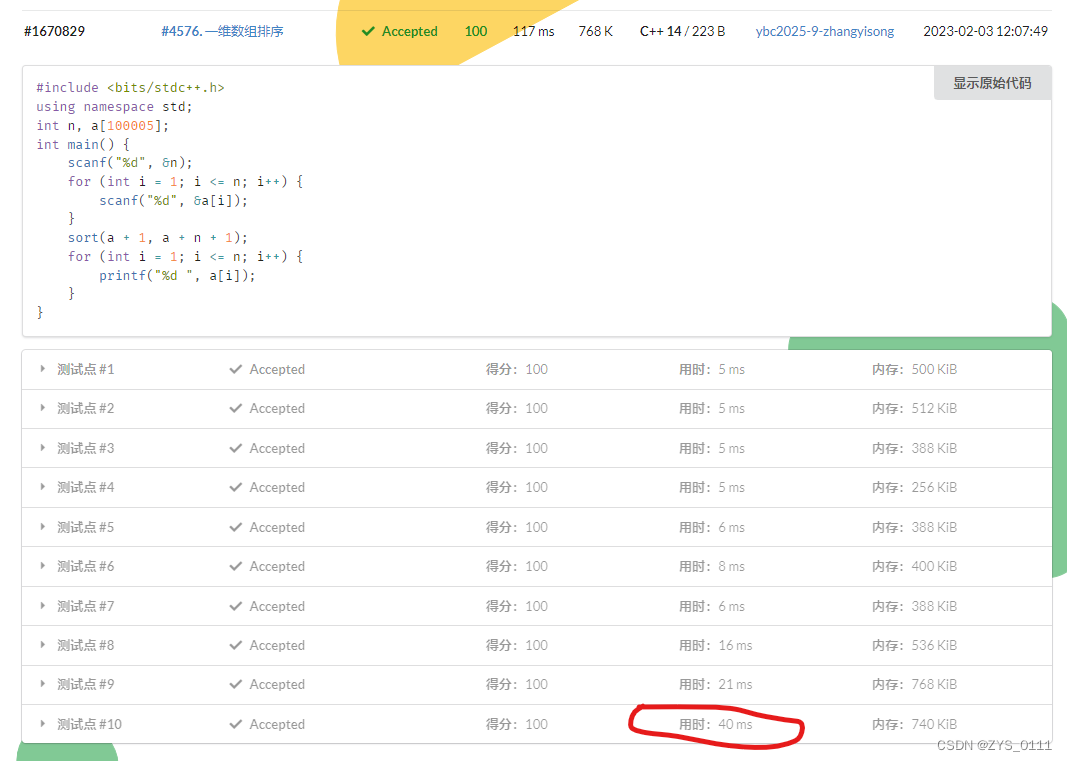Expand test point #3 row arrow
Image resolution: width=1067 pixels, height=761 pixels.
42,448
